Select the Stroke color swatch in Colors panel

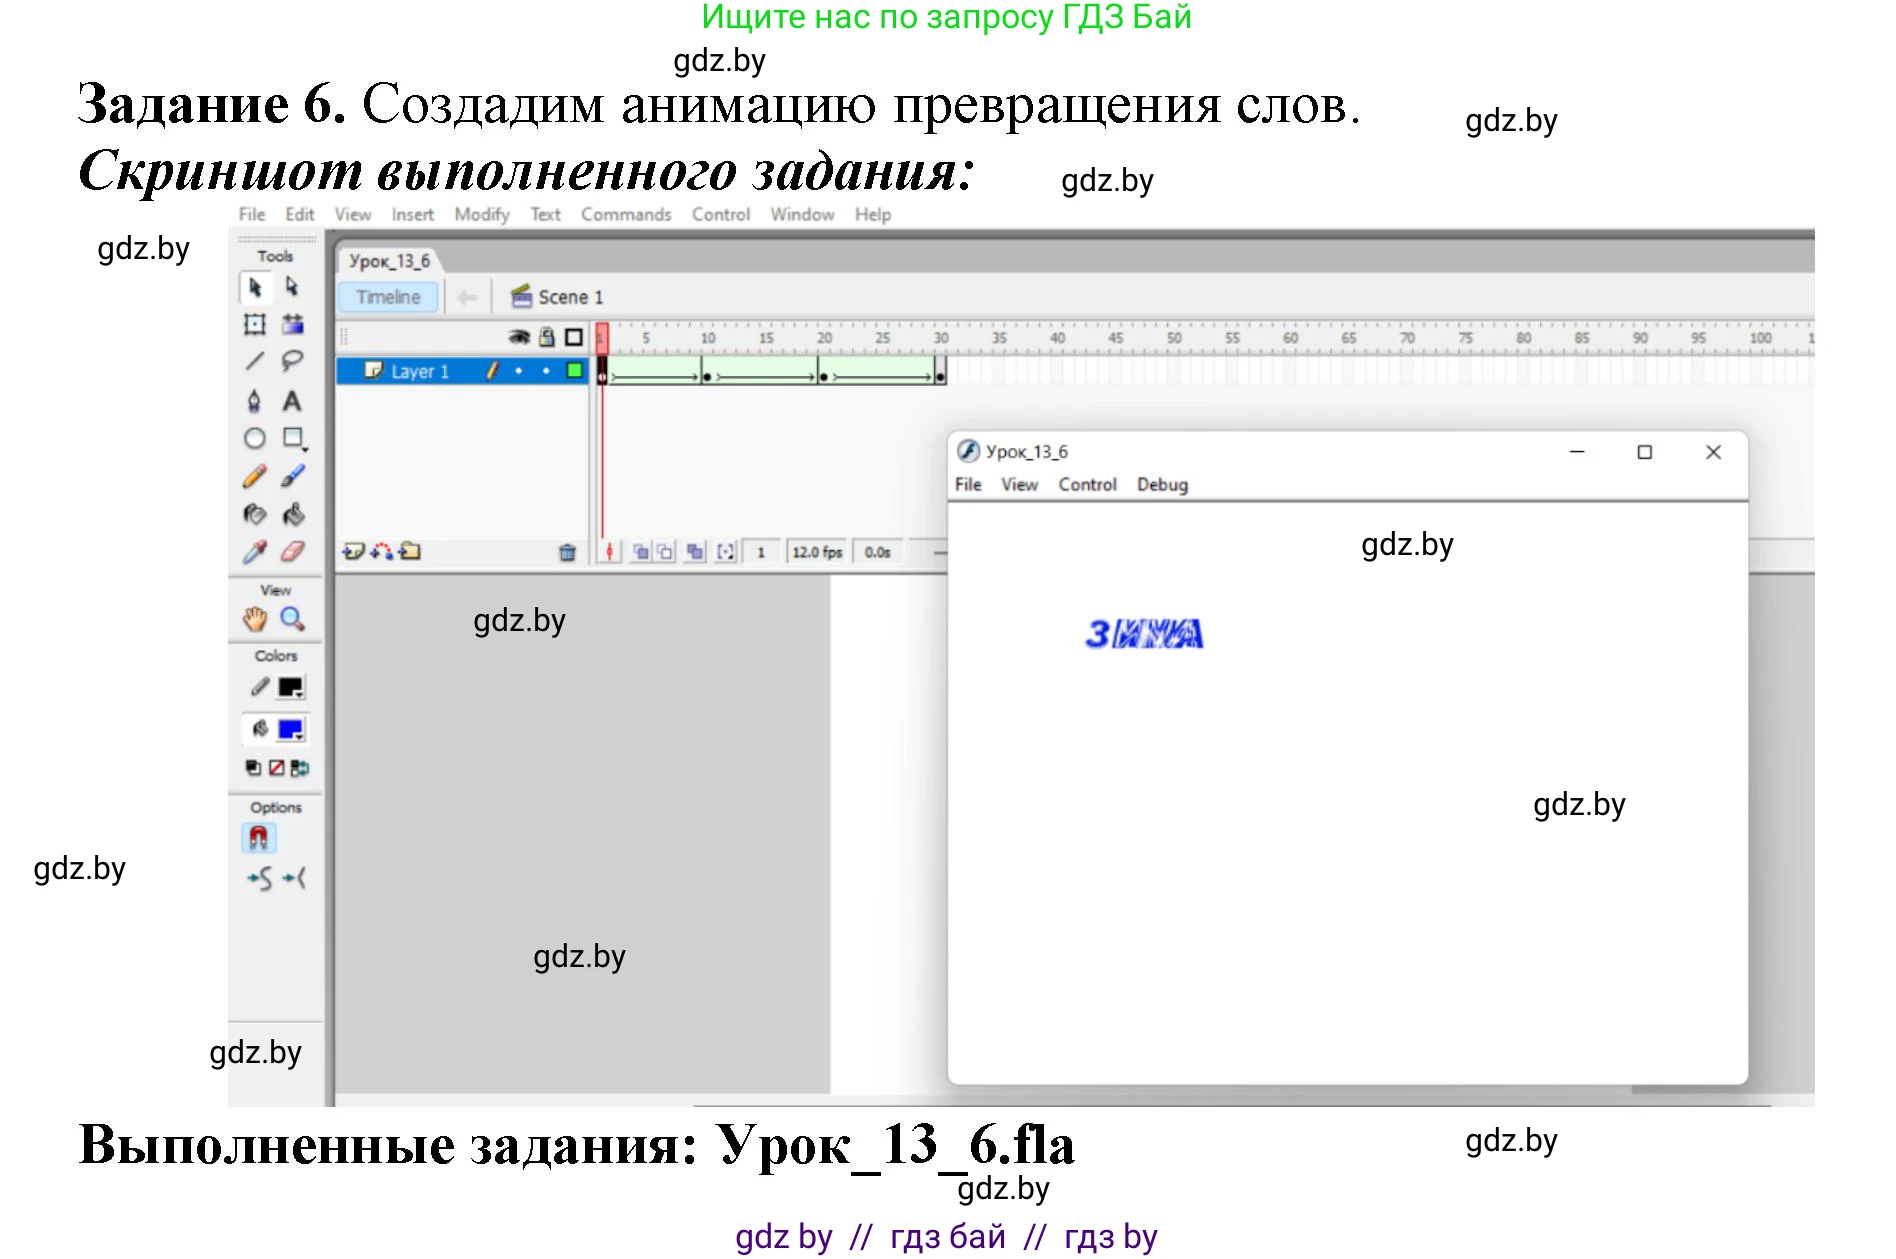click(288, 685)
